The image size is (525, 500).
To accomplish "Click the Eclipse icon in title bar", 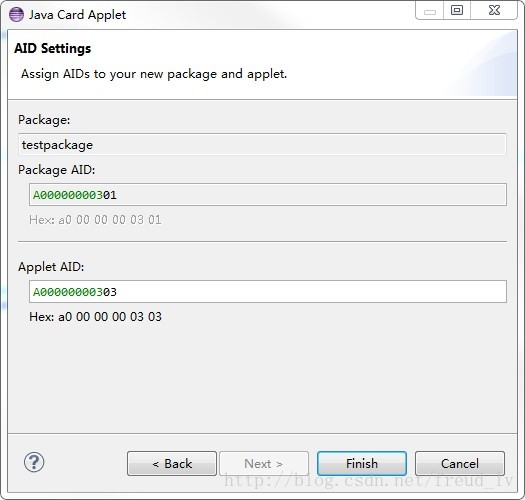I will tap(16, 15).
